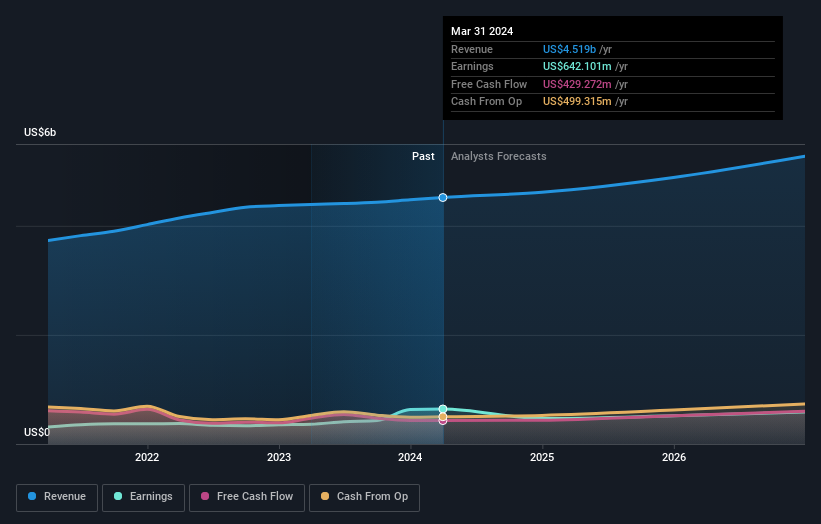Click the Past section label
This screenshot has height=524, width=821.
(423, 157)
